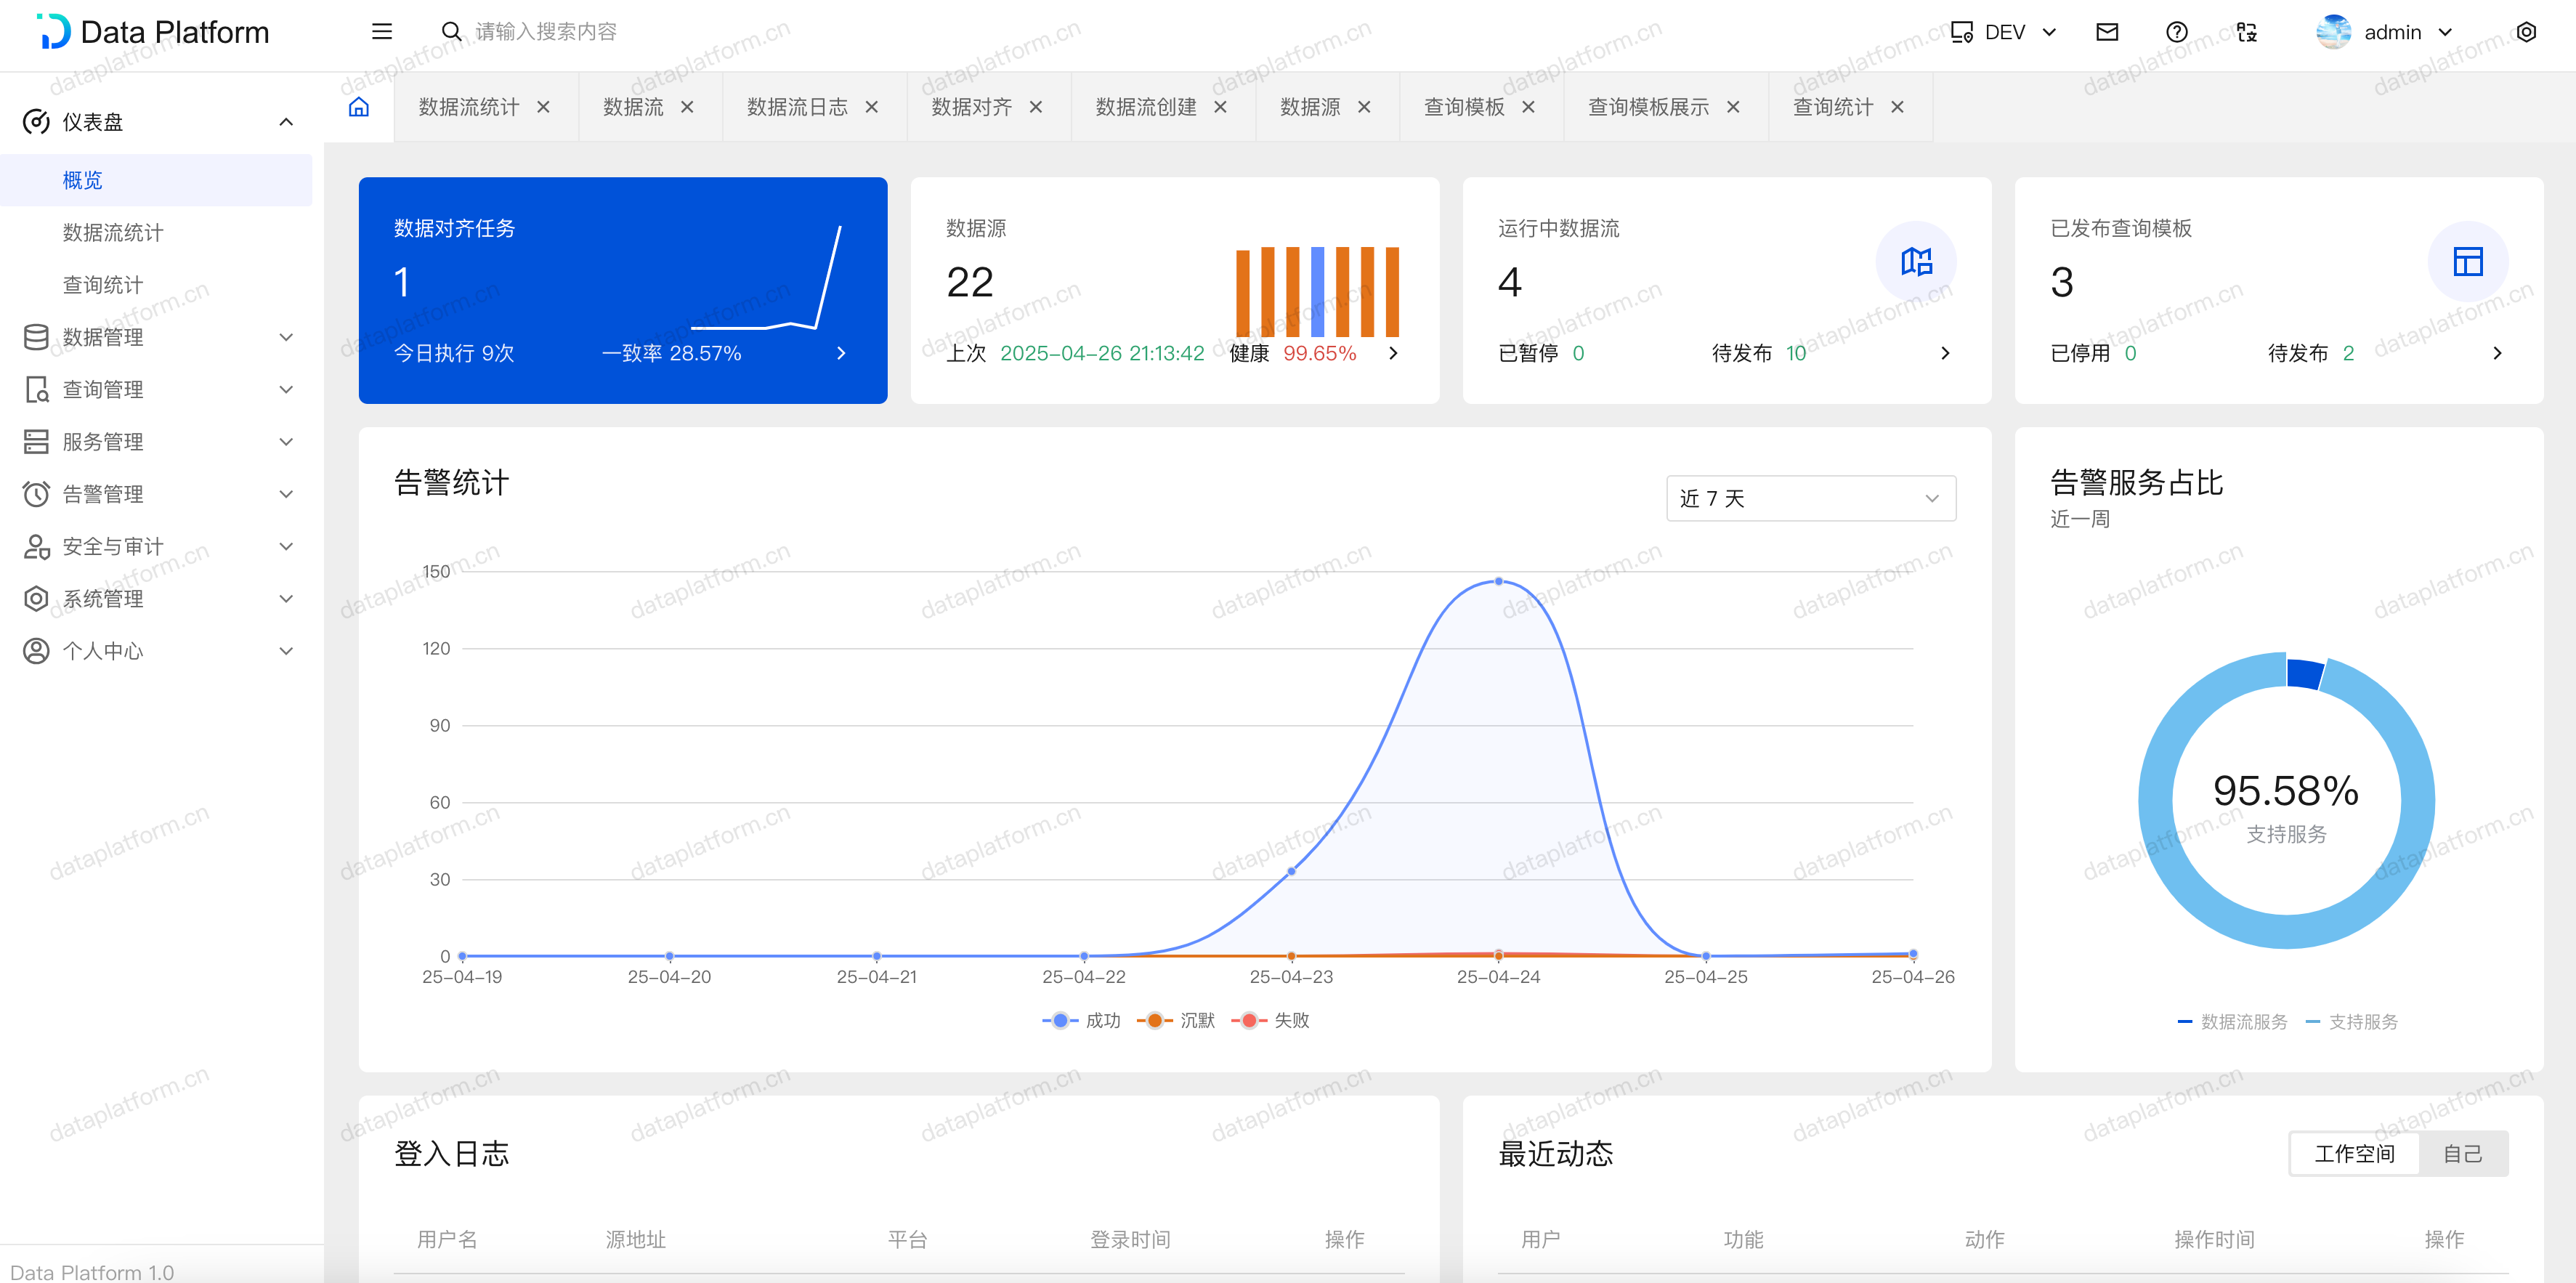The width and height of the screenshot is (2576, 1283).
Task: Toggle the sidebar collapse hamburger icon
Action: [x=382, y=32]
